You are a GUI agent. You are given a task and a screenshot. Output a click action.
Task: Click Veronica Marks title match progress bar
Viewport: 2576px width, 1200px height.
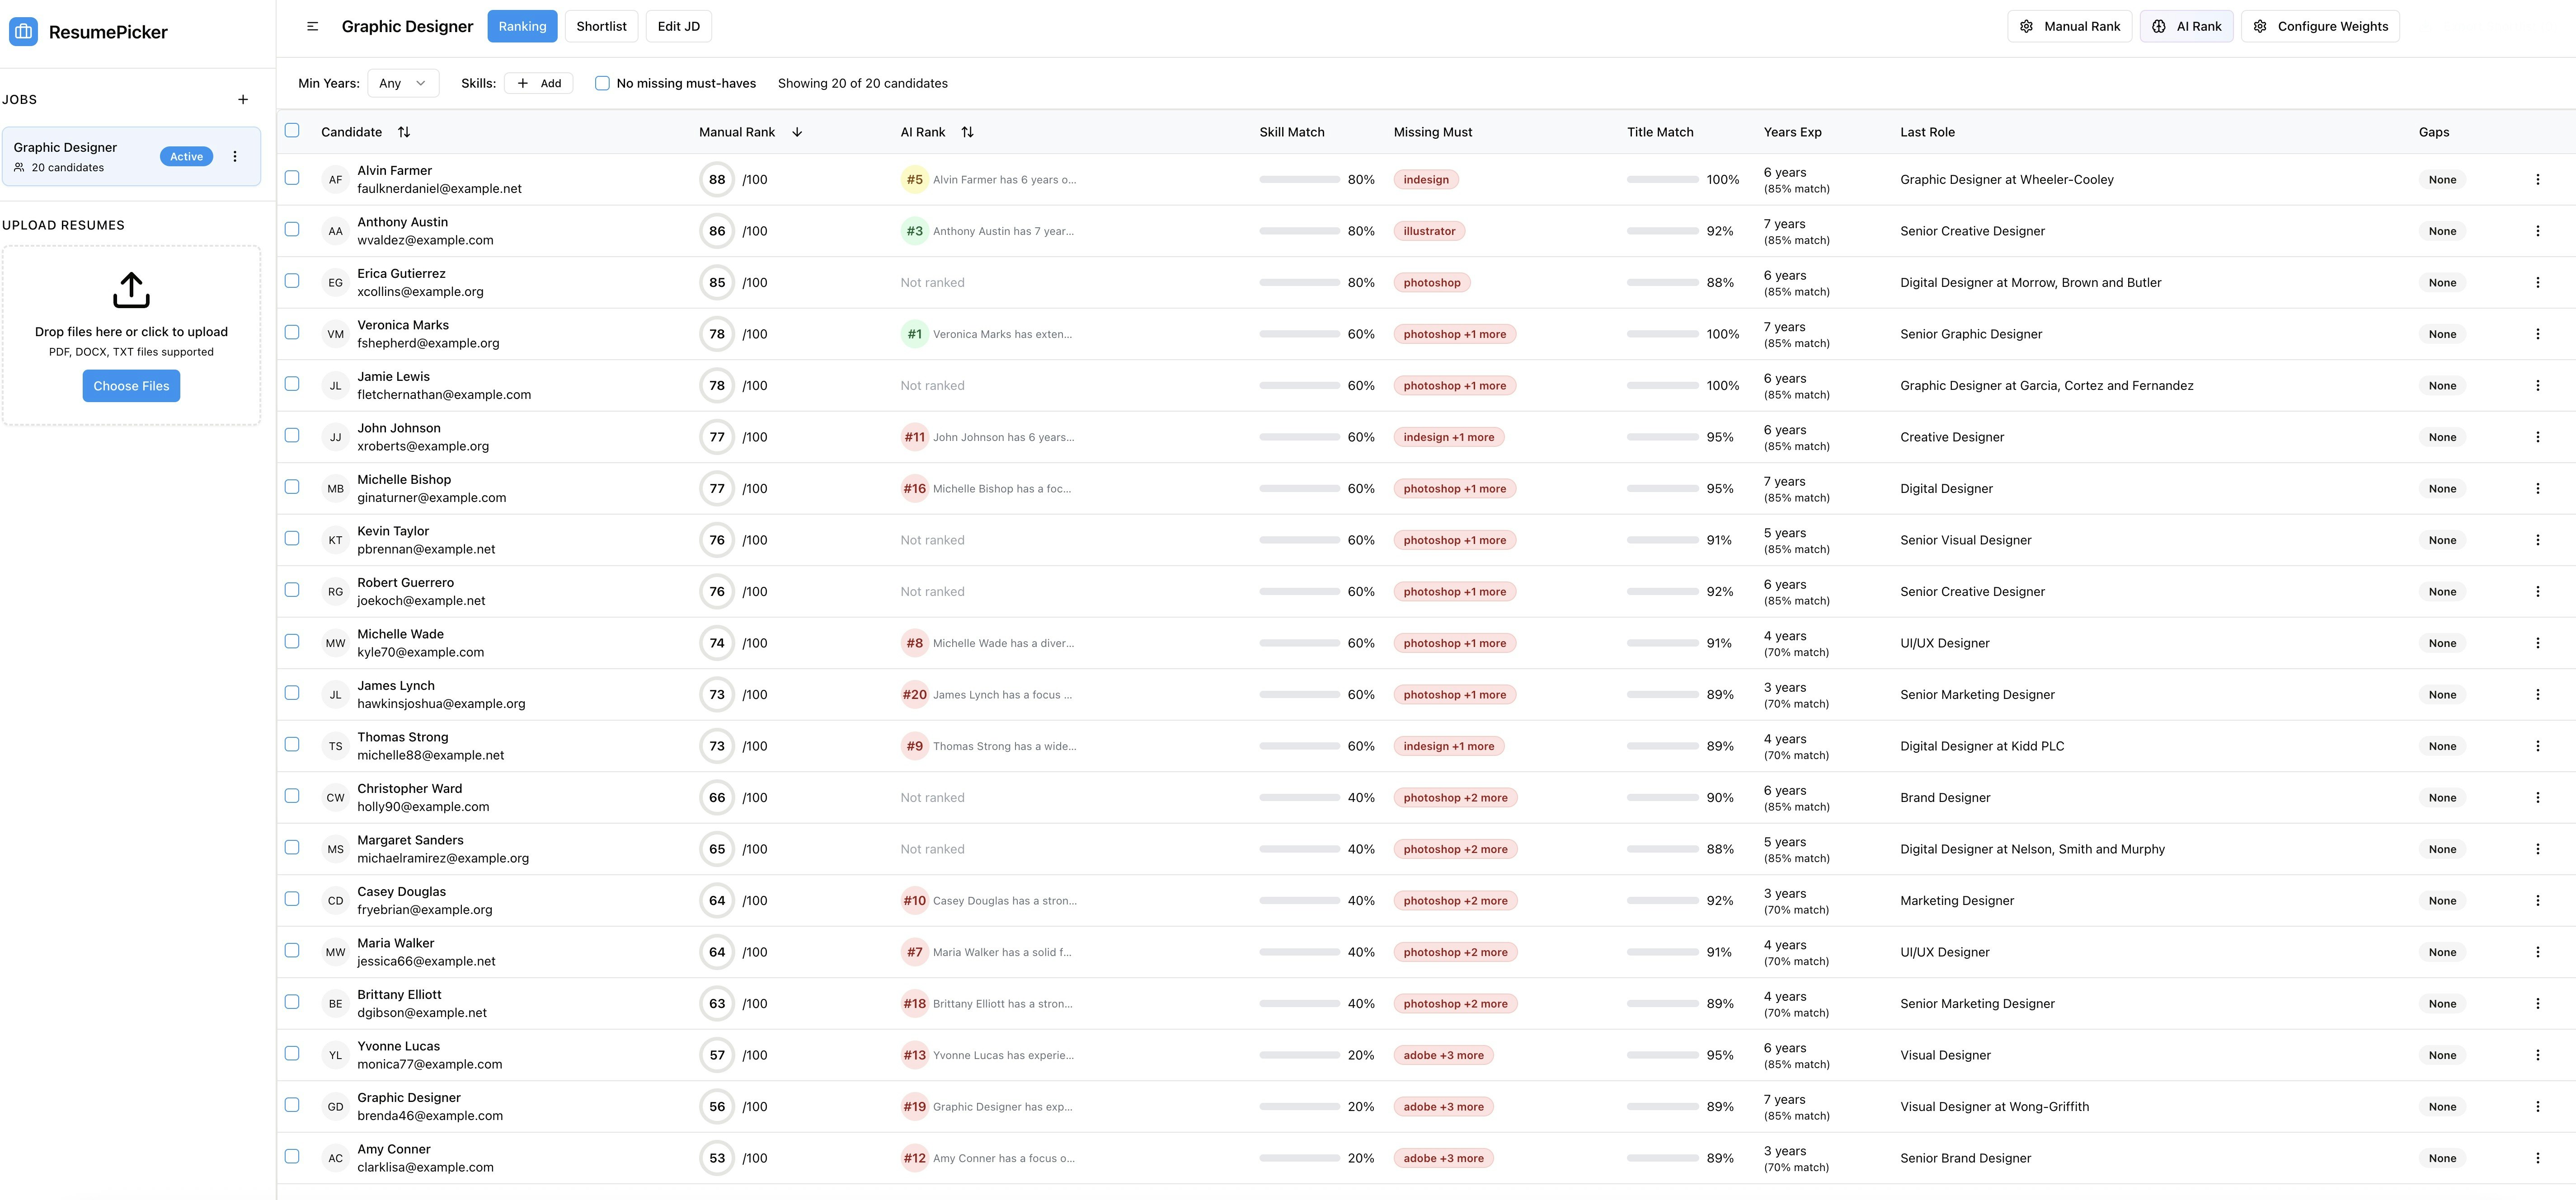[1663, 334]
